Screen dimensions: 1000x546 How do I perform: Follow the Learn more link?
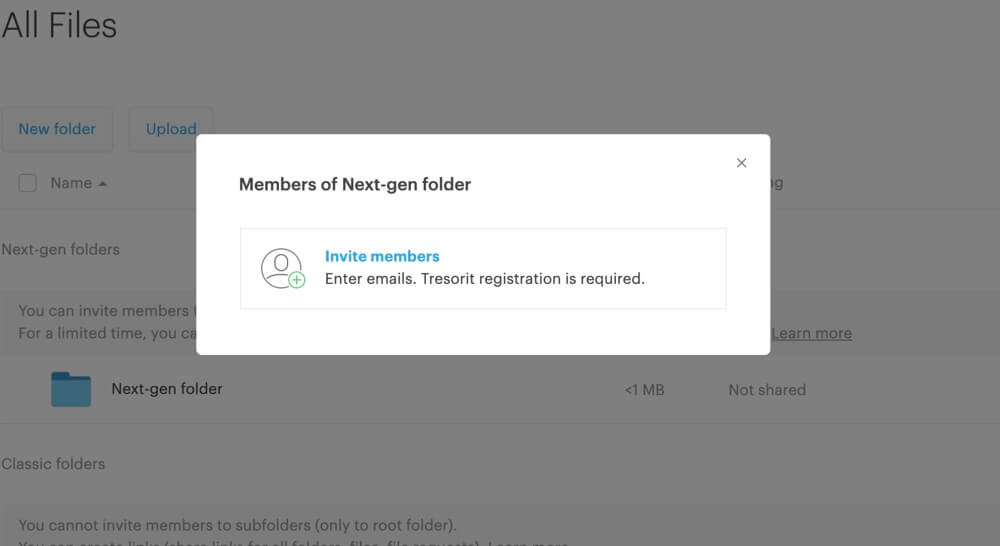(811, 333)
